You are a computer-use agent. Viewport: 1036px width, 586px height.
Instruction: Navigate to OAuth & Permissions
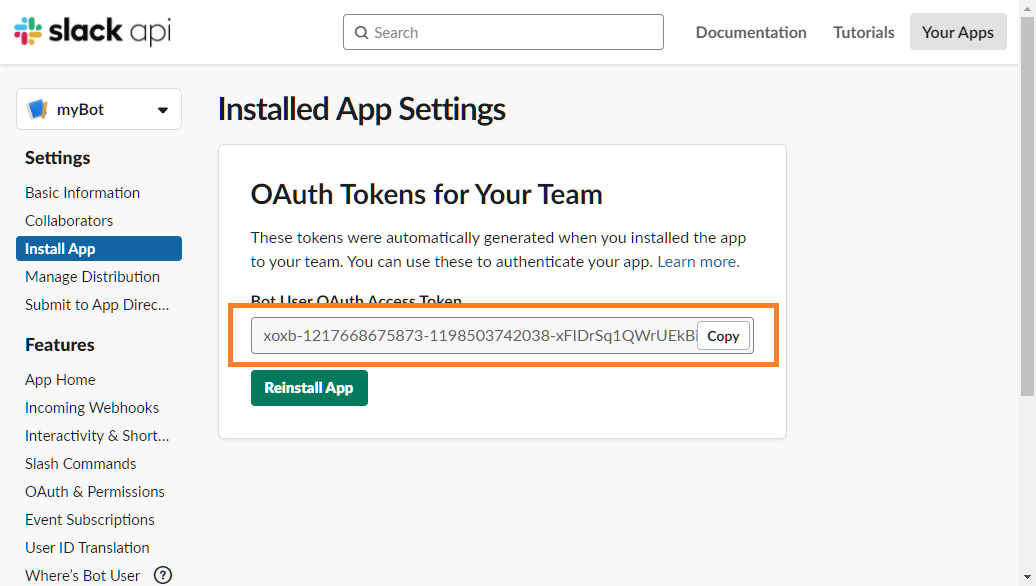coord(94,491)
